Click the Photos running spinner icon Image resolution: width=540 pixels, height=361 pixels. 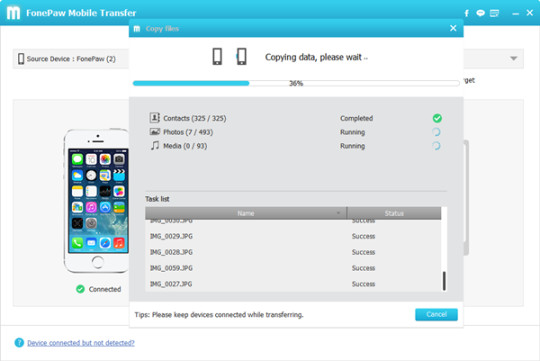click(x=436, y=132)
